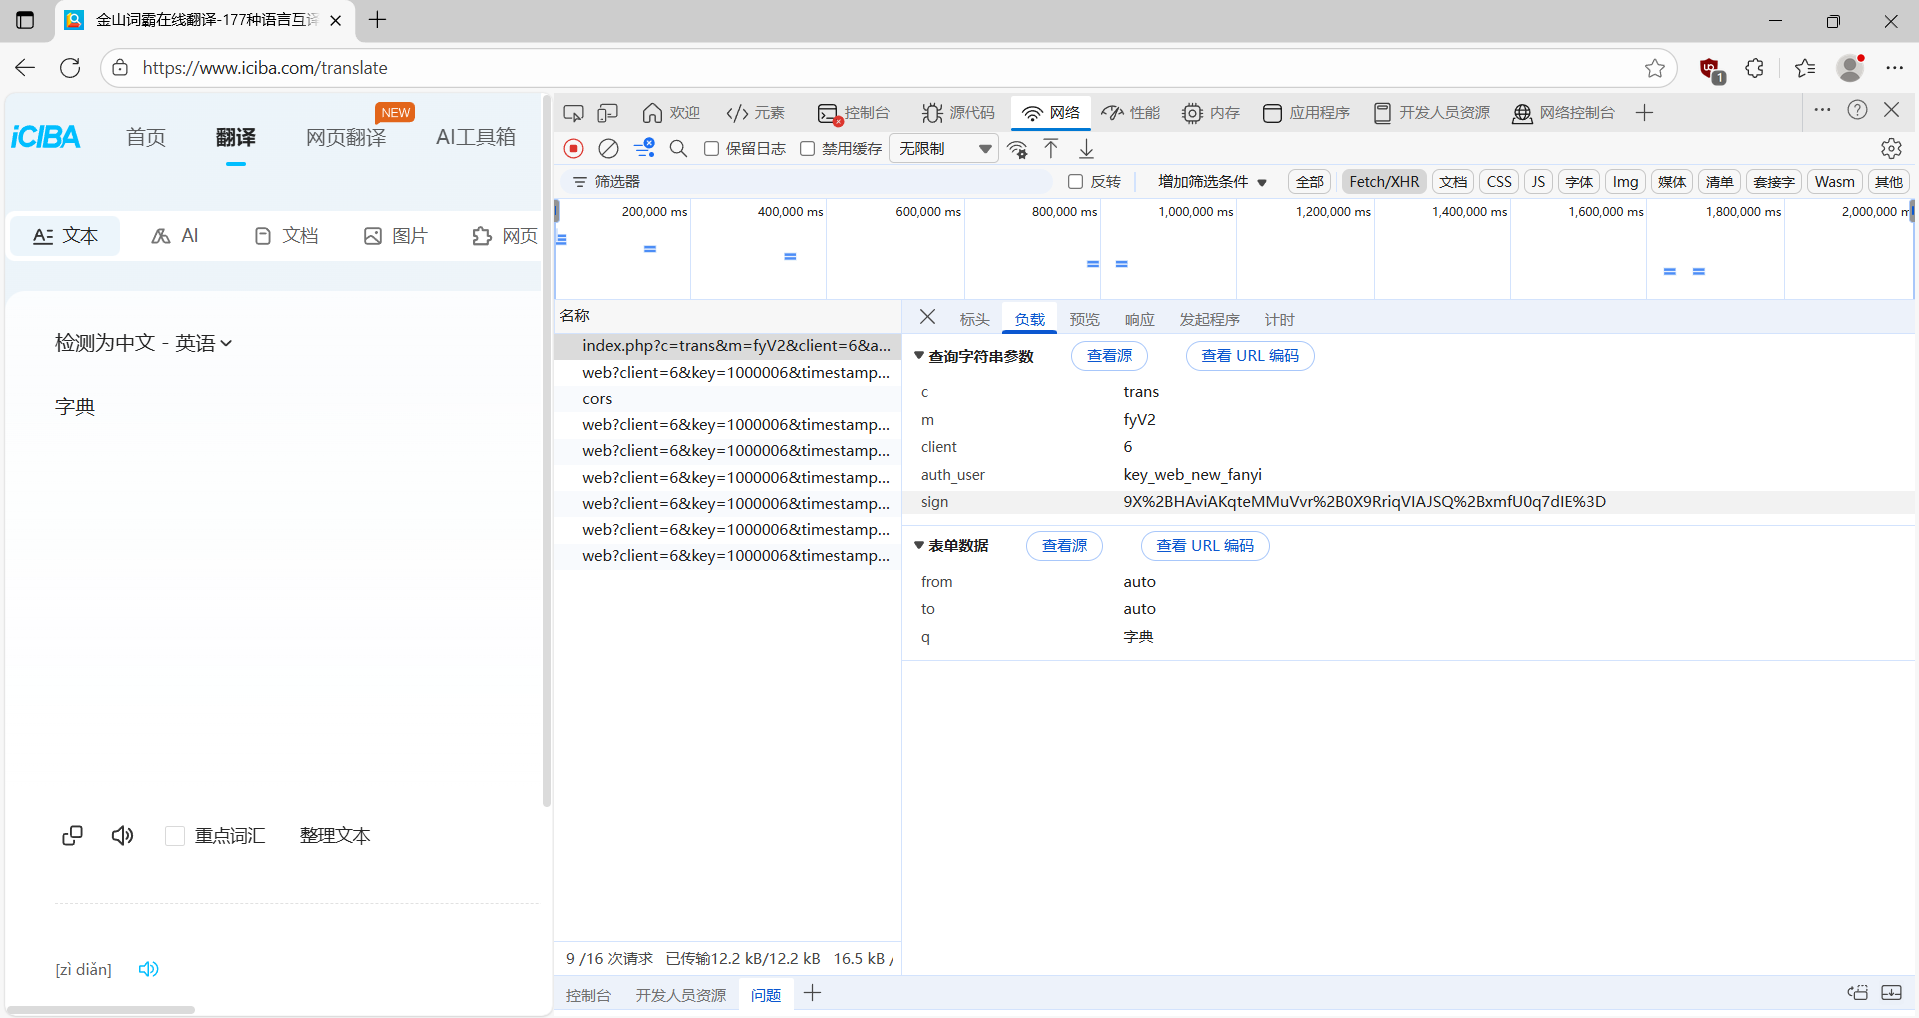Open AI工具箱 nav link
The width and height of the screenshot is (1919, 1018).
pyautogui.click(x=476, y=137)
